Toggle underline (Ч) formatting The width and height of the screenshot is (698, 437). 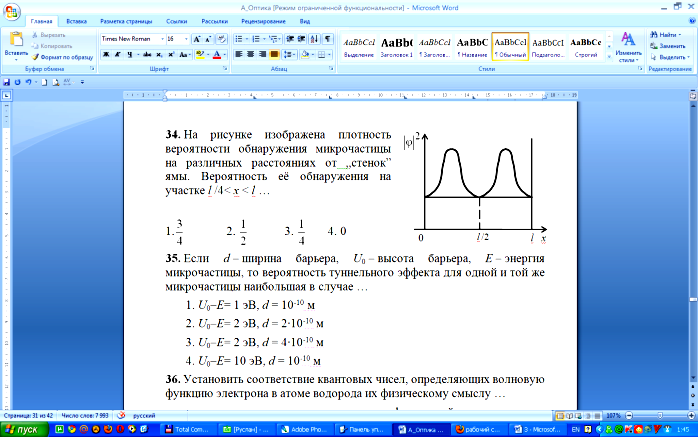[x=131, y=54]
